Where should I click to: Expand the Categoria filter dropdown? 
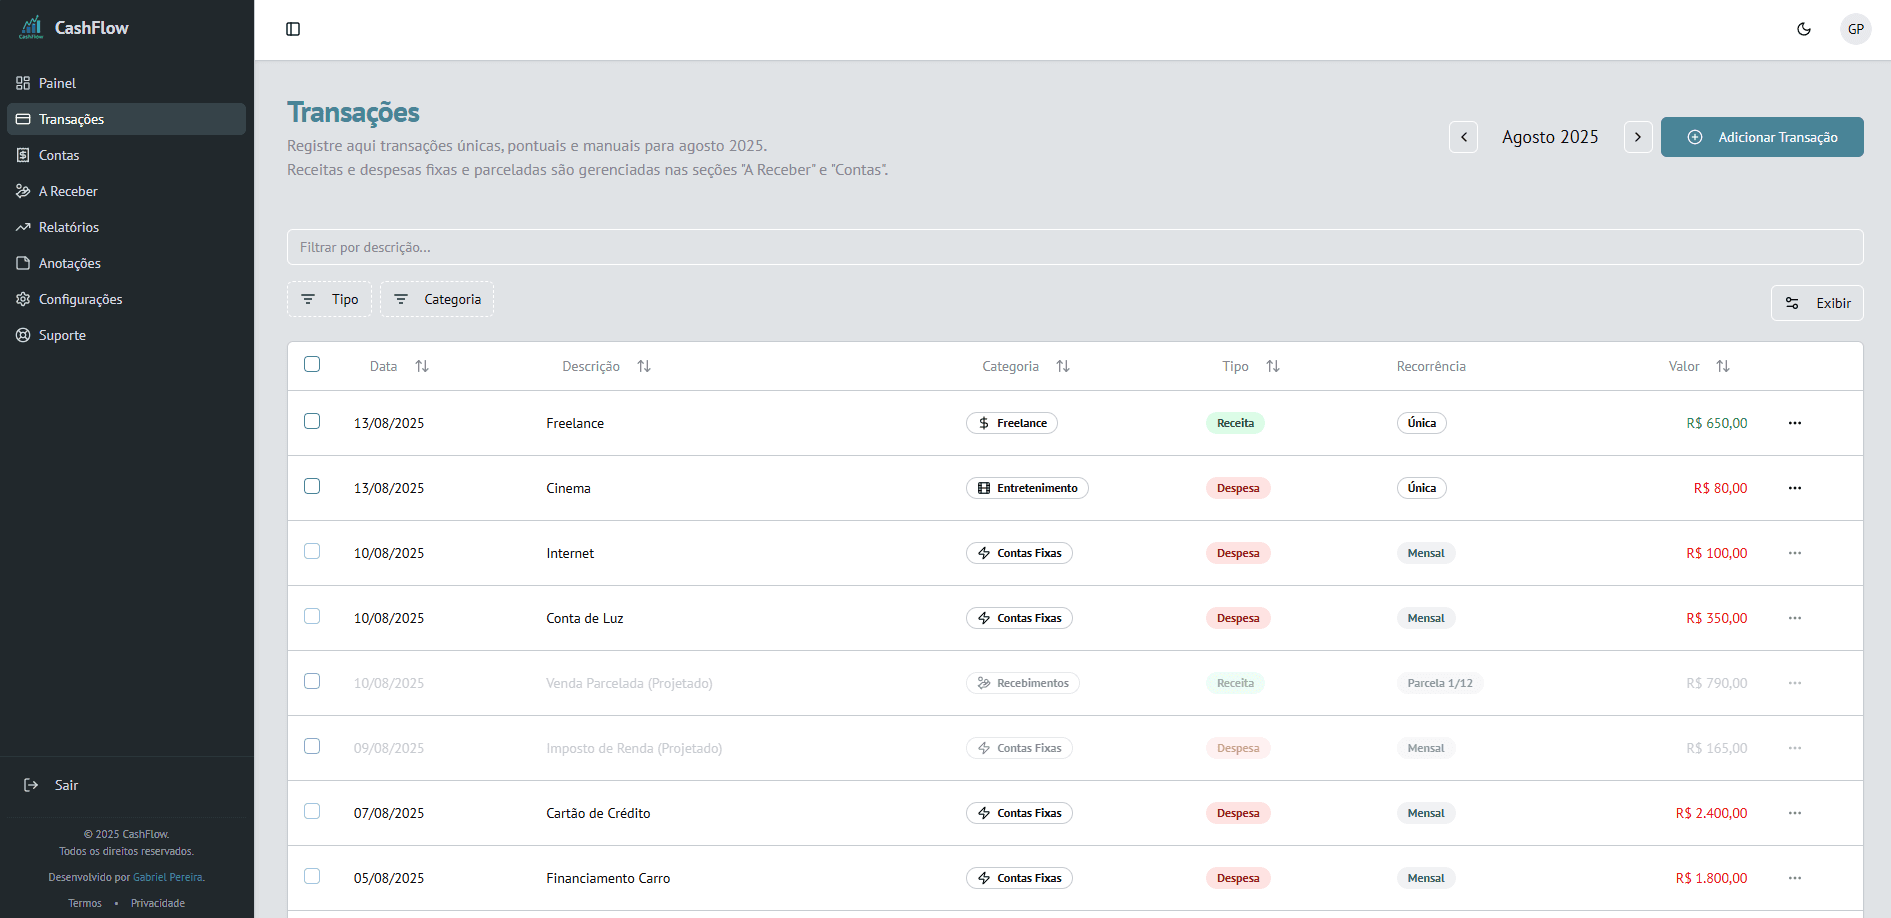[x=437, y=299]
